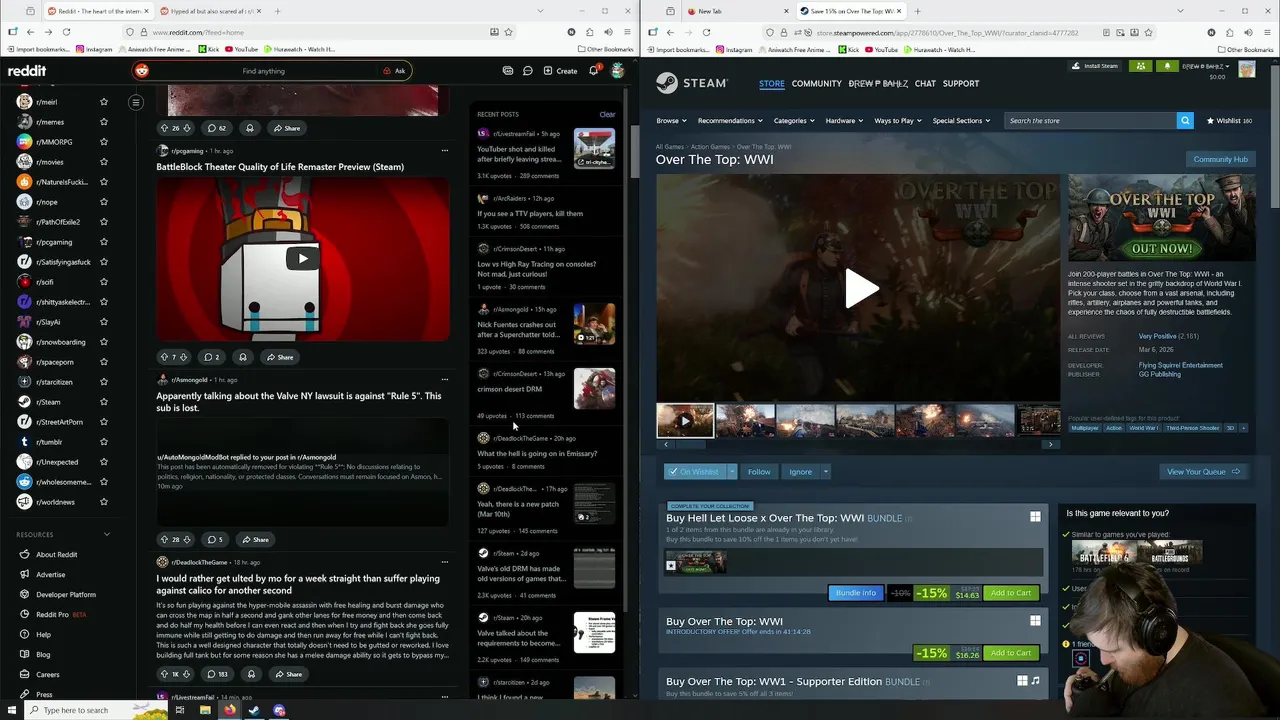1280x720 pixels.
Task: Open Community Hub button
Action: pyautogui.click(x=1220, y=159)
